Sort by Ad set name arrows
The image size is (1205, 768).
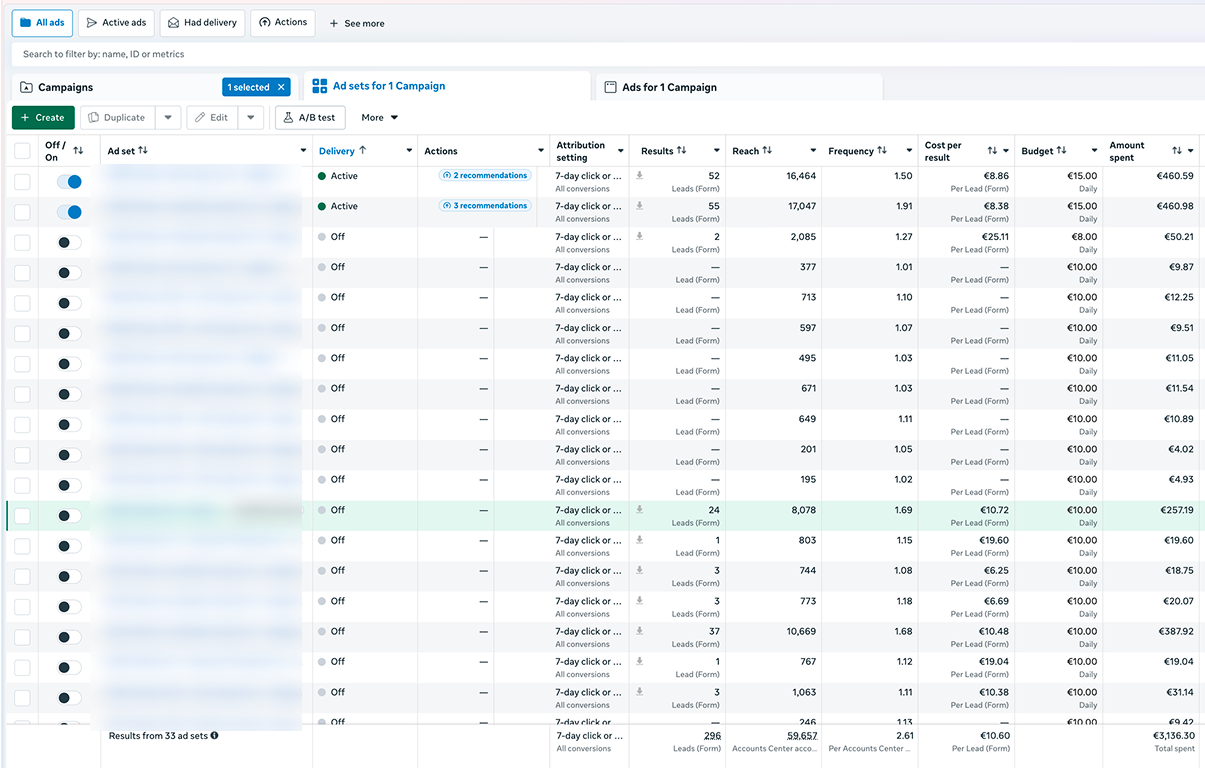point(143,151)
